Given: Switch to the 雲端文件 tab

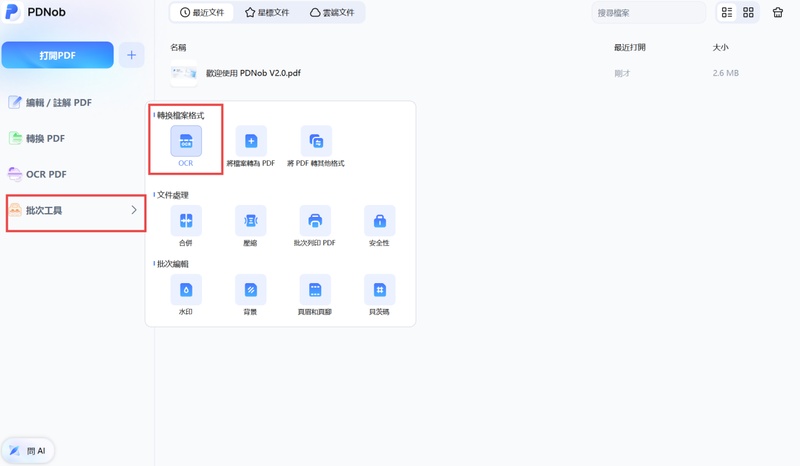Looking at the screenshot, I should (x=332, y=12).
